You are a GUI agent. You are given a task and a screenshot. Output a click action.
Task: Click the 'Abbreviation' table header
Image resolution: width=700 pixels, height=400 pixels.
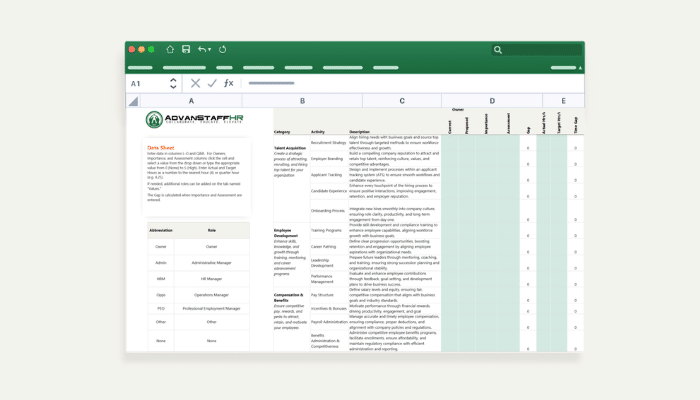click(x=161, y=230)
